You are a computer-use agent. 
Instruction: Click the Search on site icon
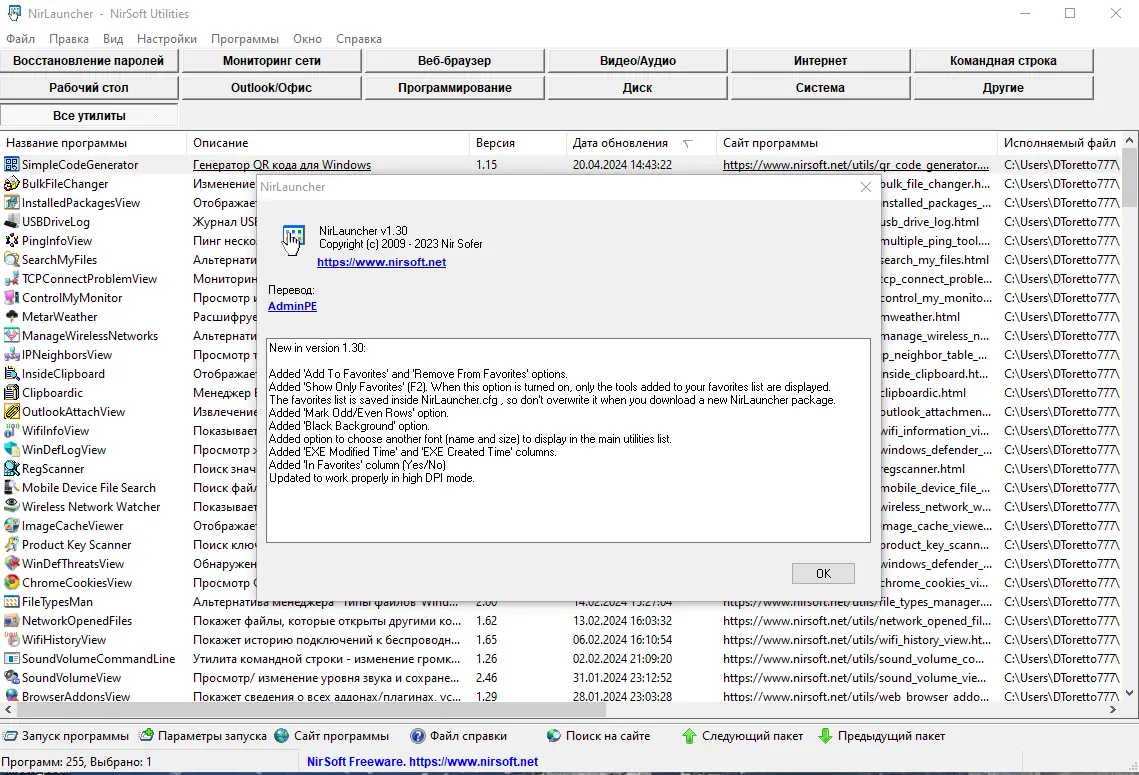coord(554,736)
